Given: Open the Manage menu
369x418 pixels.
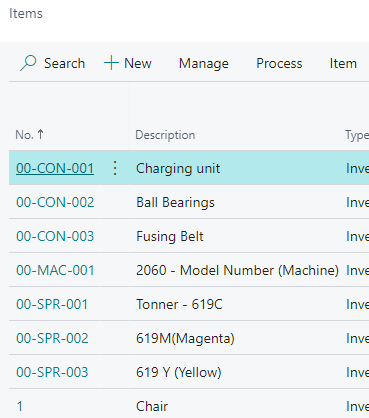Looking at the screenshot, I should point(204,63).
